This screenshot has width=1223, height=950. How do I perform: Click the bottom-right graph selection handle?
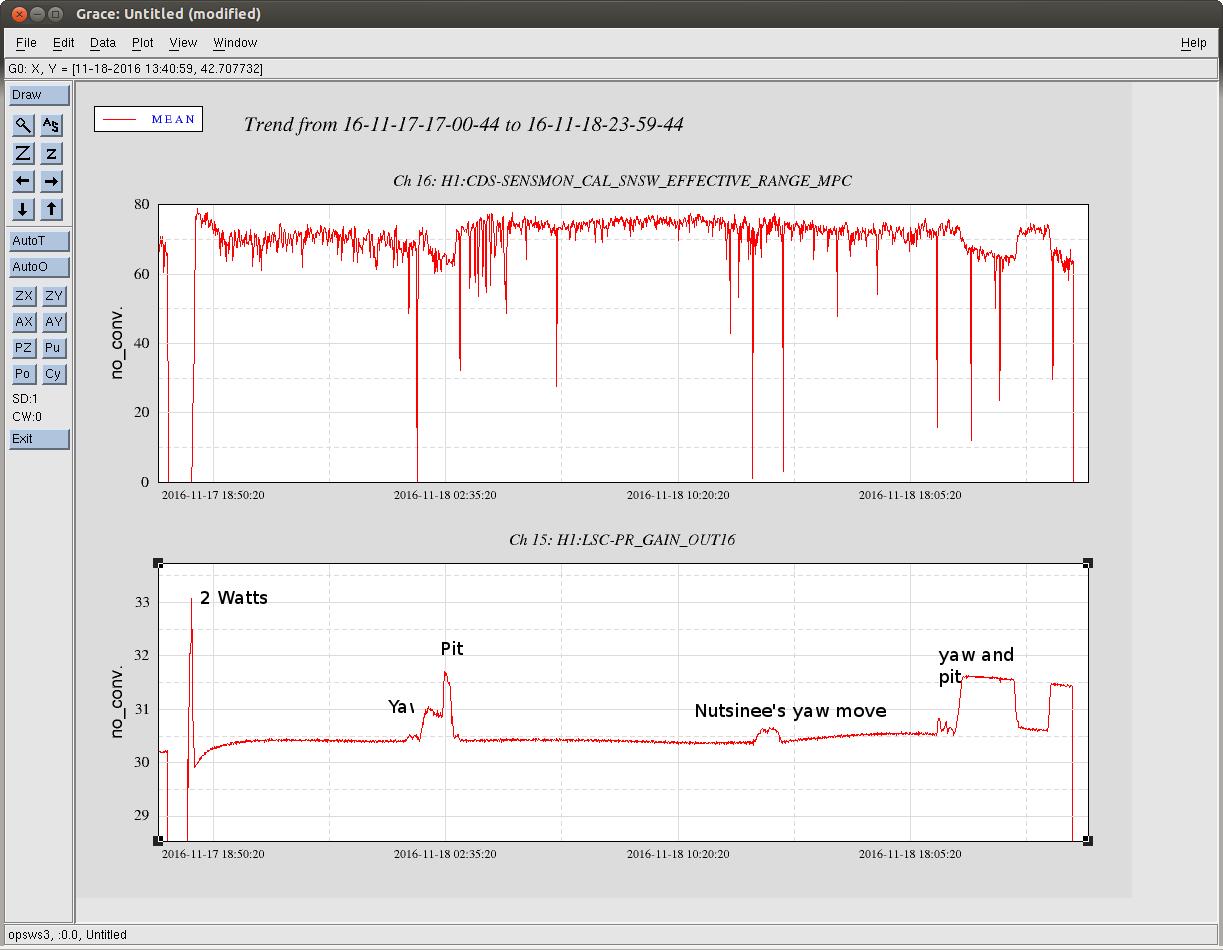(1088, 841)
